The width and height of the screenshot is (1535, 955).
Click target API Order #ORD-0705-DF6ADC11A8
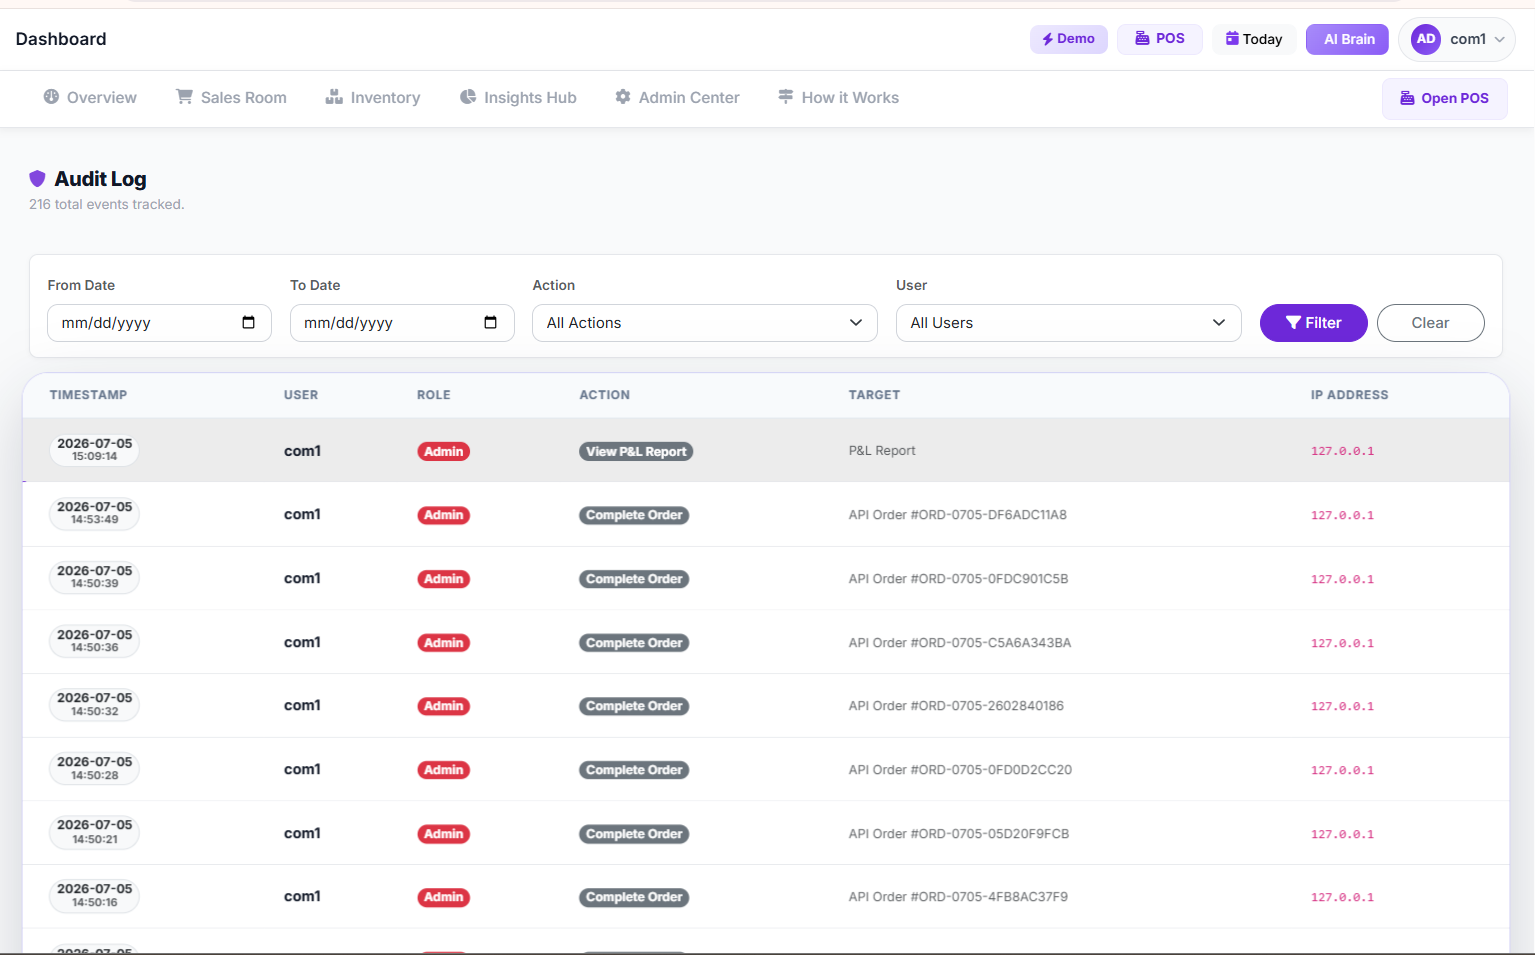click(957, 515)
